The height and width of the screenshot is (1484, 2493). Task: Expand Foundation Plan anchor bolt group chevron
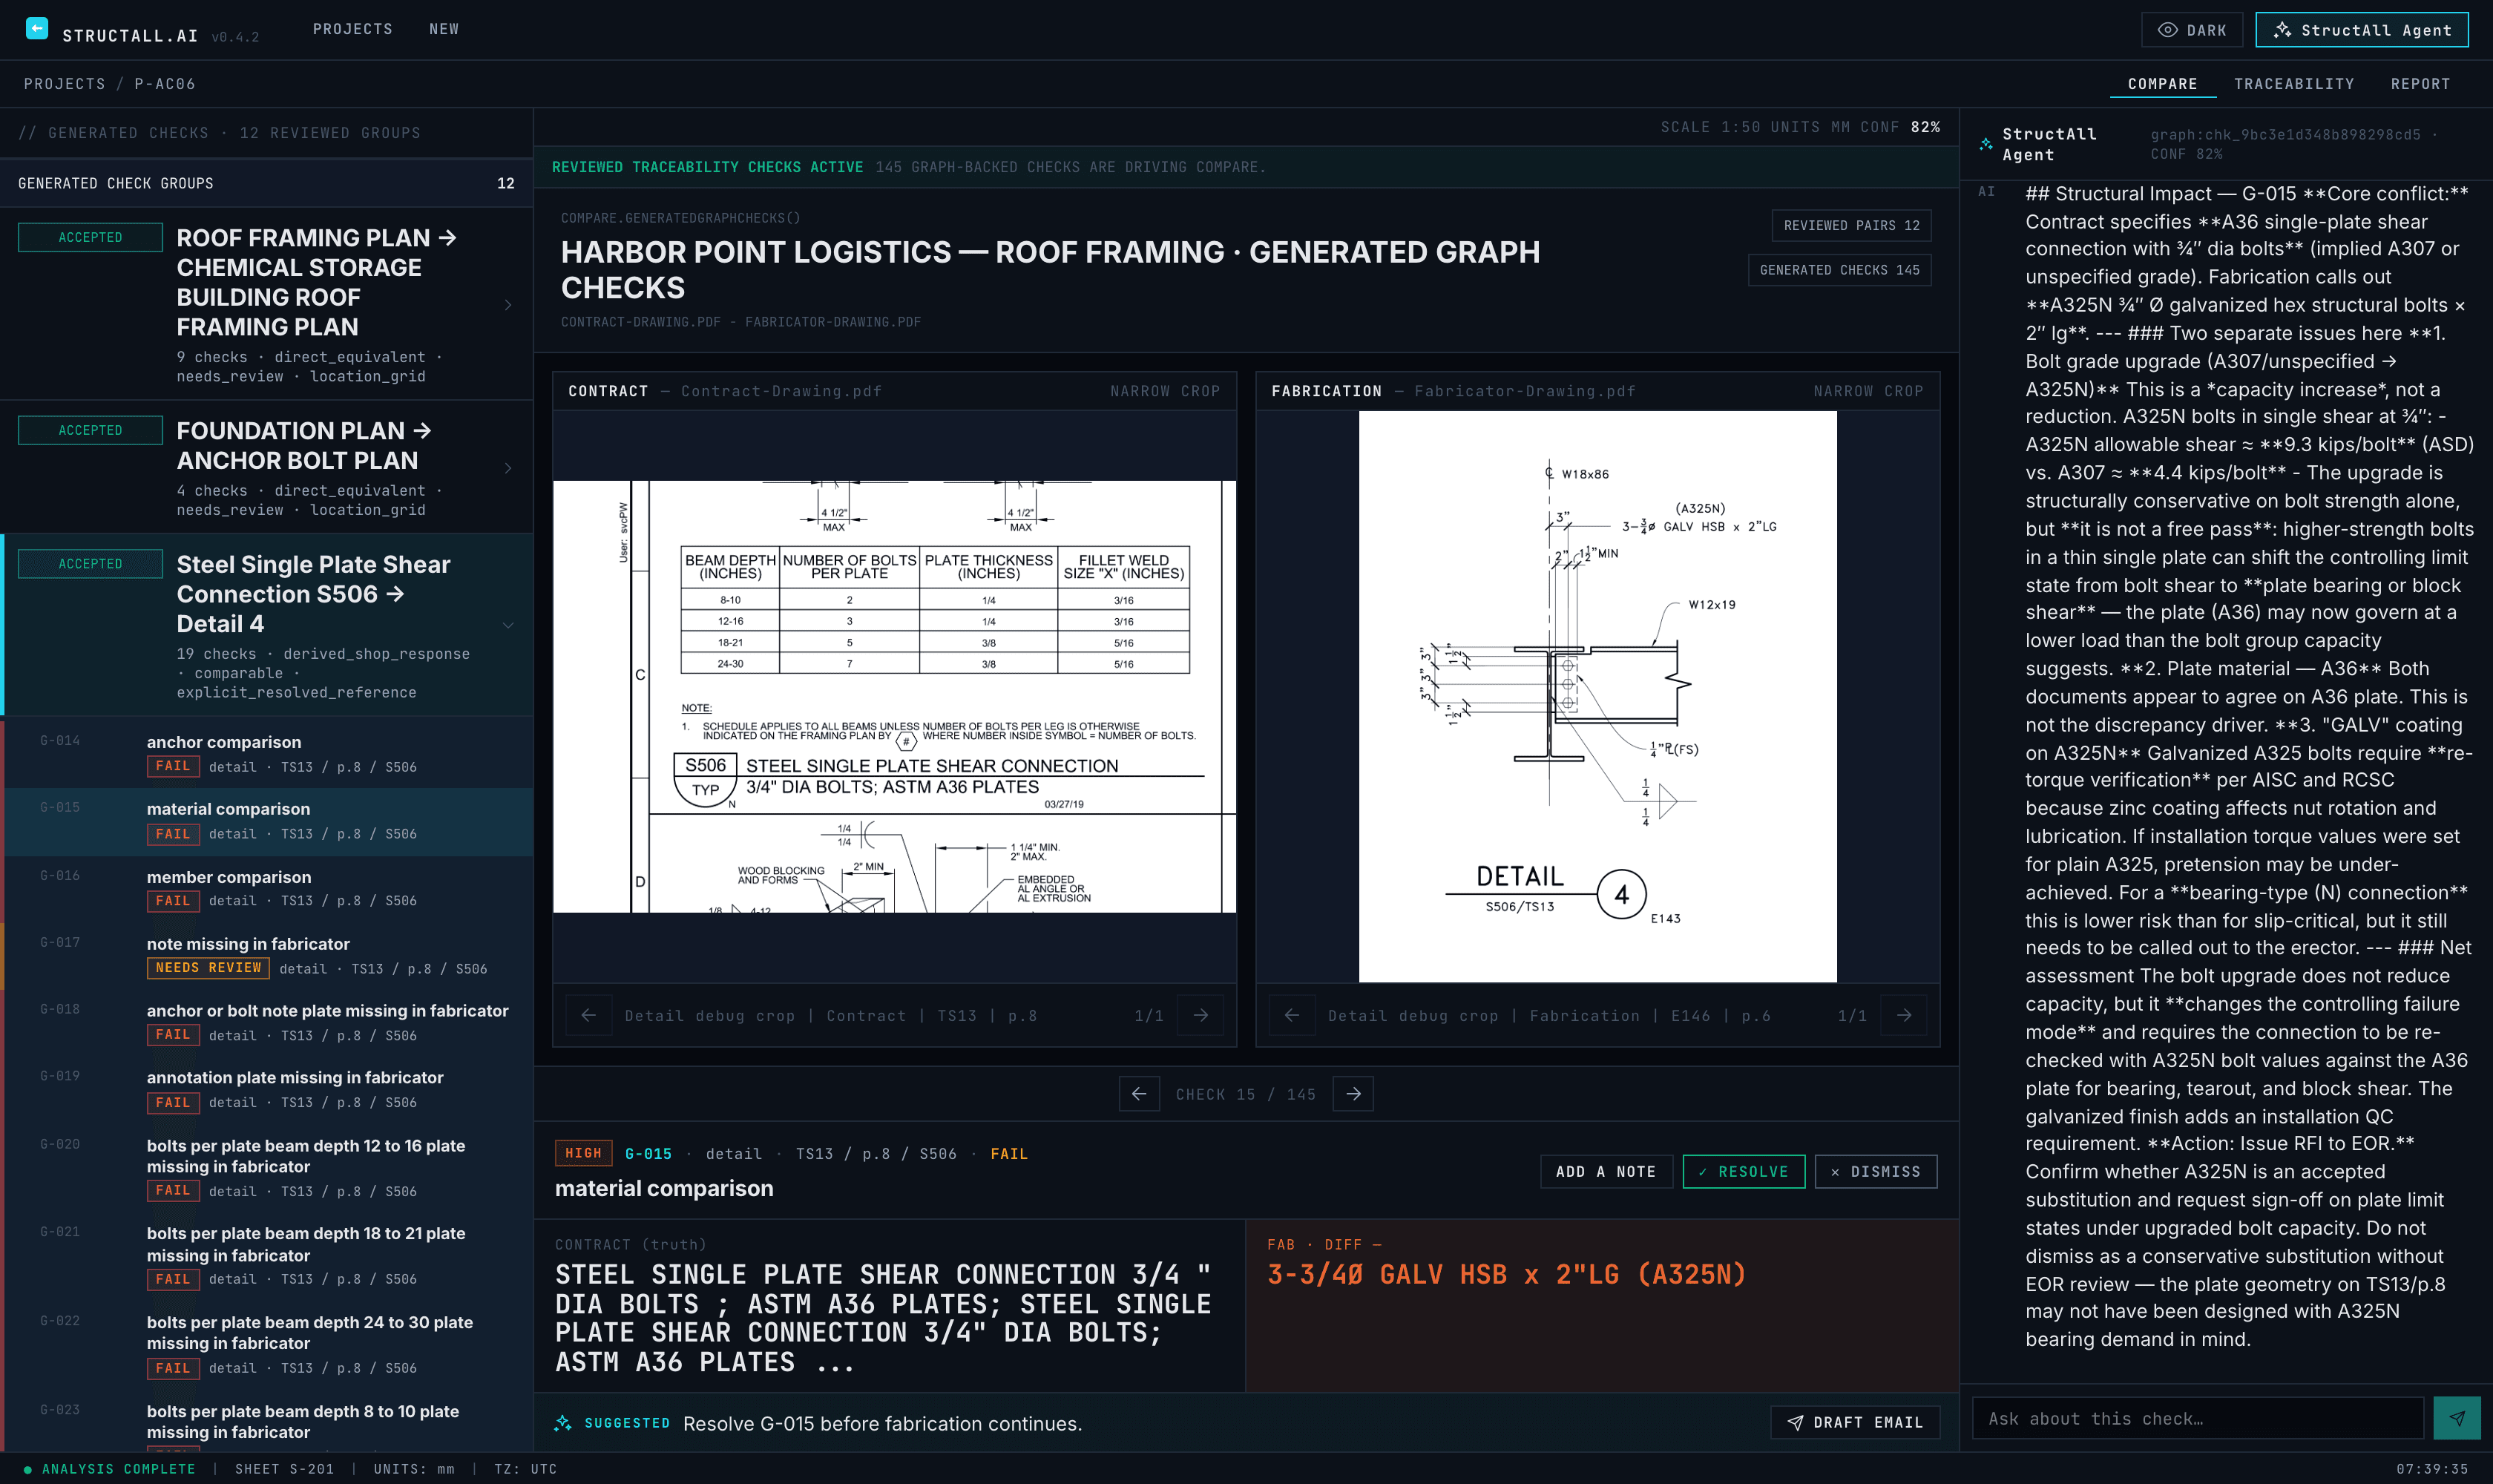[x=508, y=468]
